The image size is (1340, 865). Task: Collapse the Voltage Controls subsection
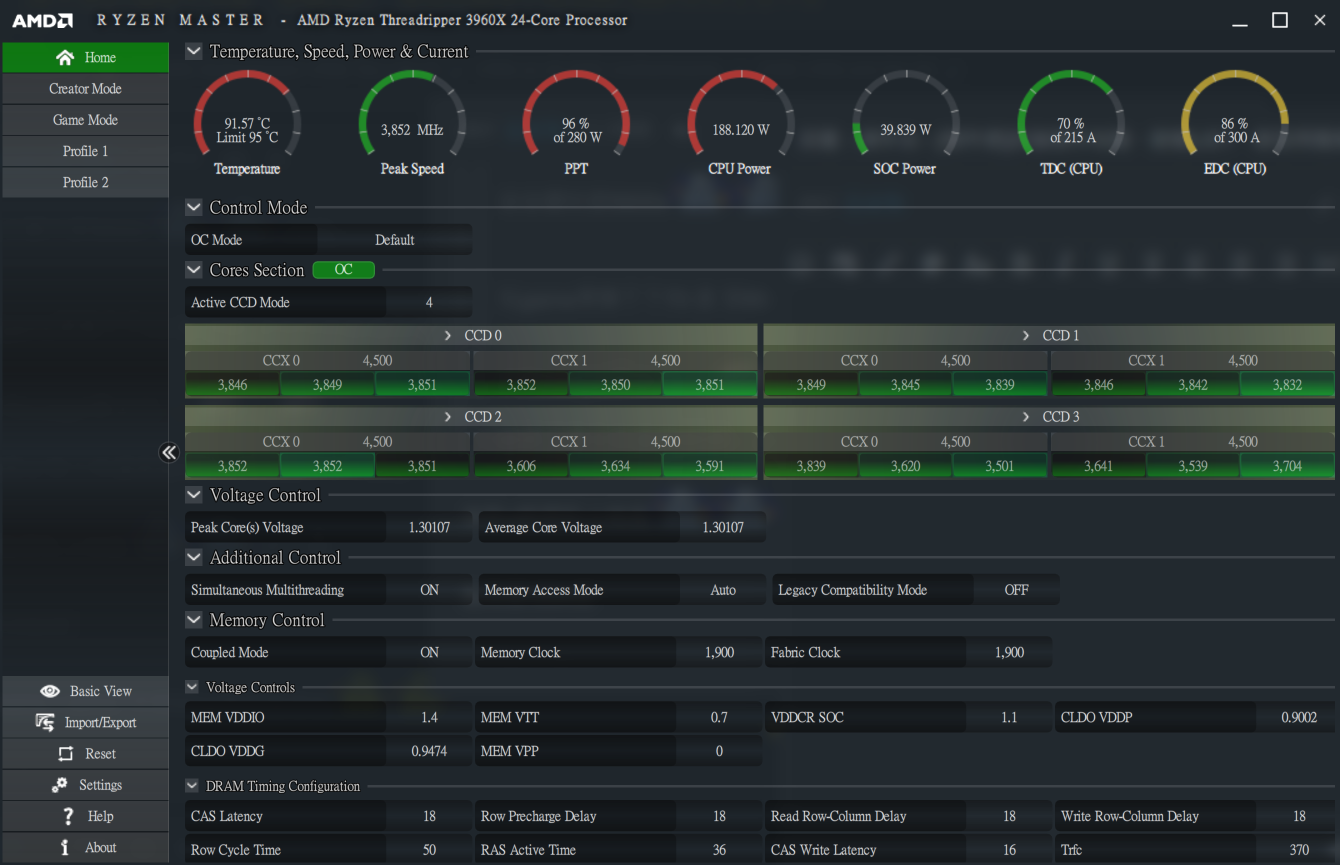[192, 687]
